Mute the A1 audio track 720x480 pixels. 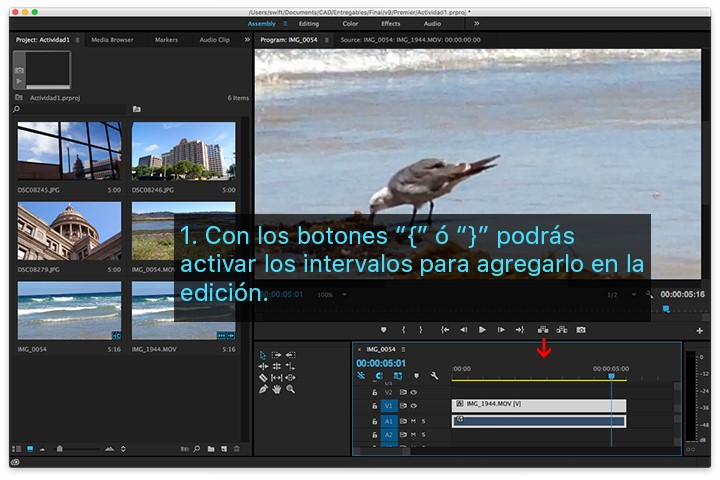413,421
